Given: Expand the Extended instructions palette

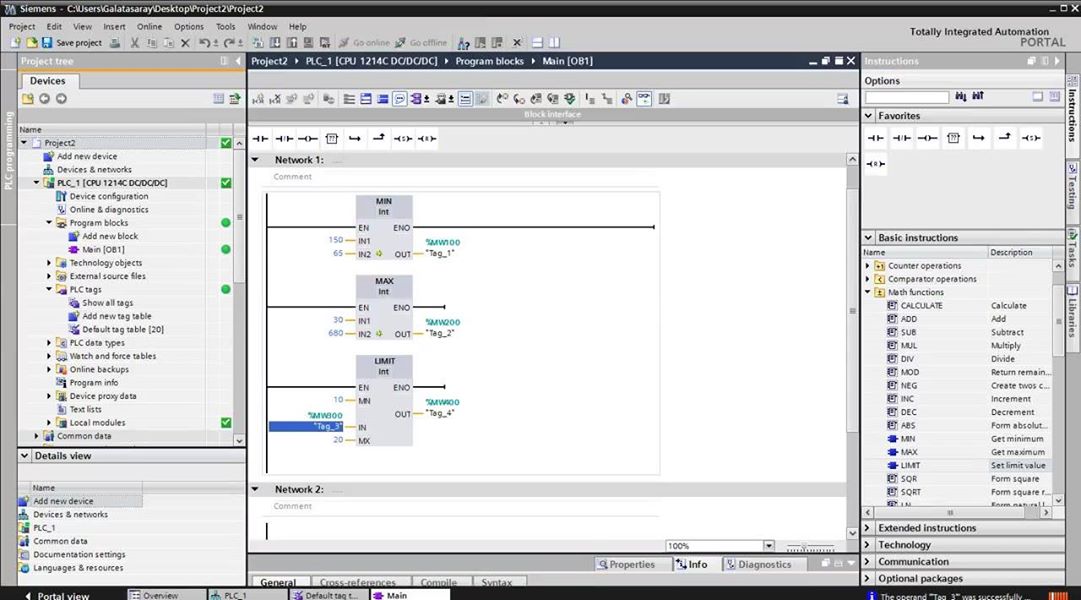Looking at the screenshot, I should [869, 528].
